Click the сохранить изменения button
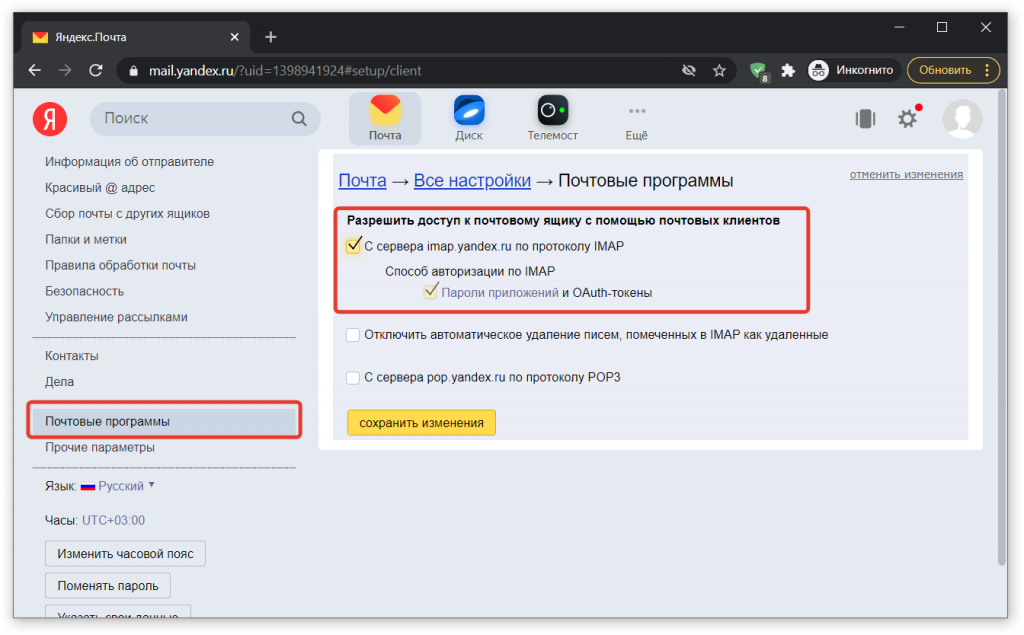Viewport: 1024px width, 635px height. pyautogui.click(x=421, y=423)
